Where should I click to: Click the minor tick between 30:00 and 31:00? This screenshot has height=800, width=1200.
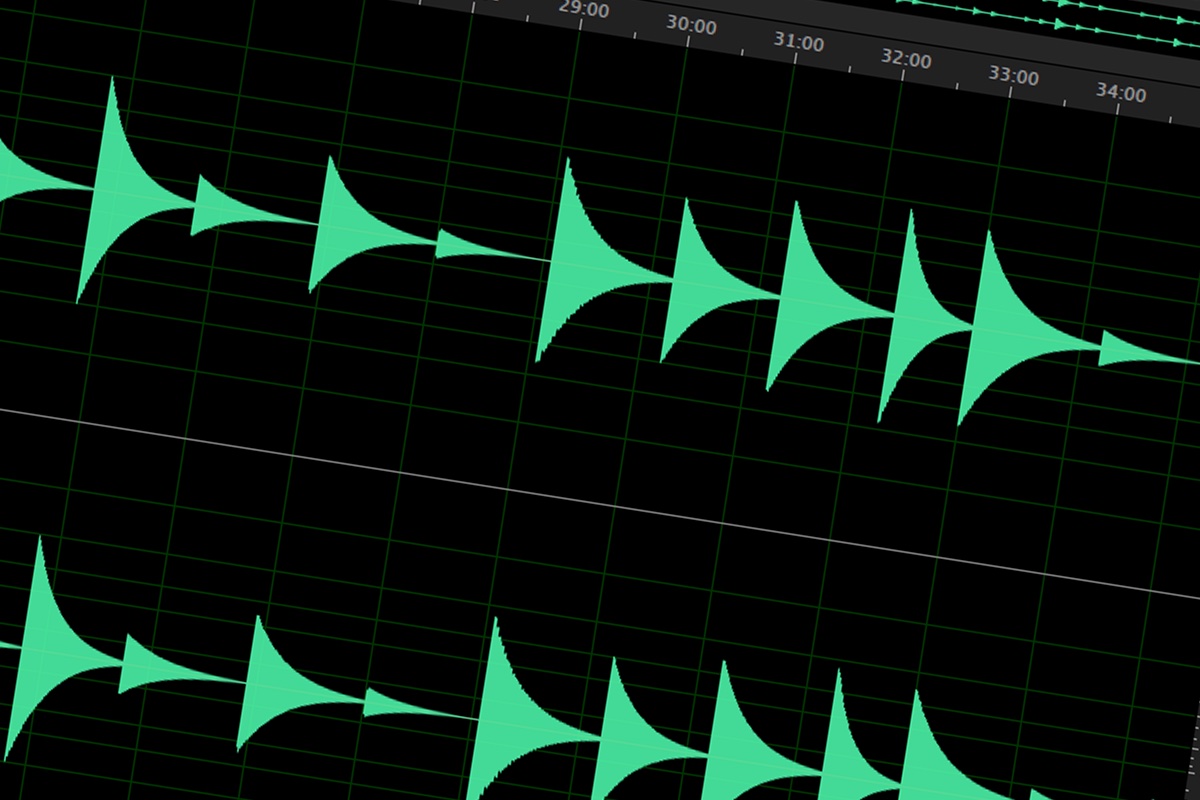coord(742,49)
